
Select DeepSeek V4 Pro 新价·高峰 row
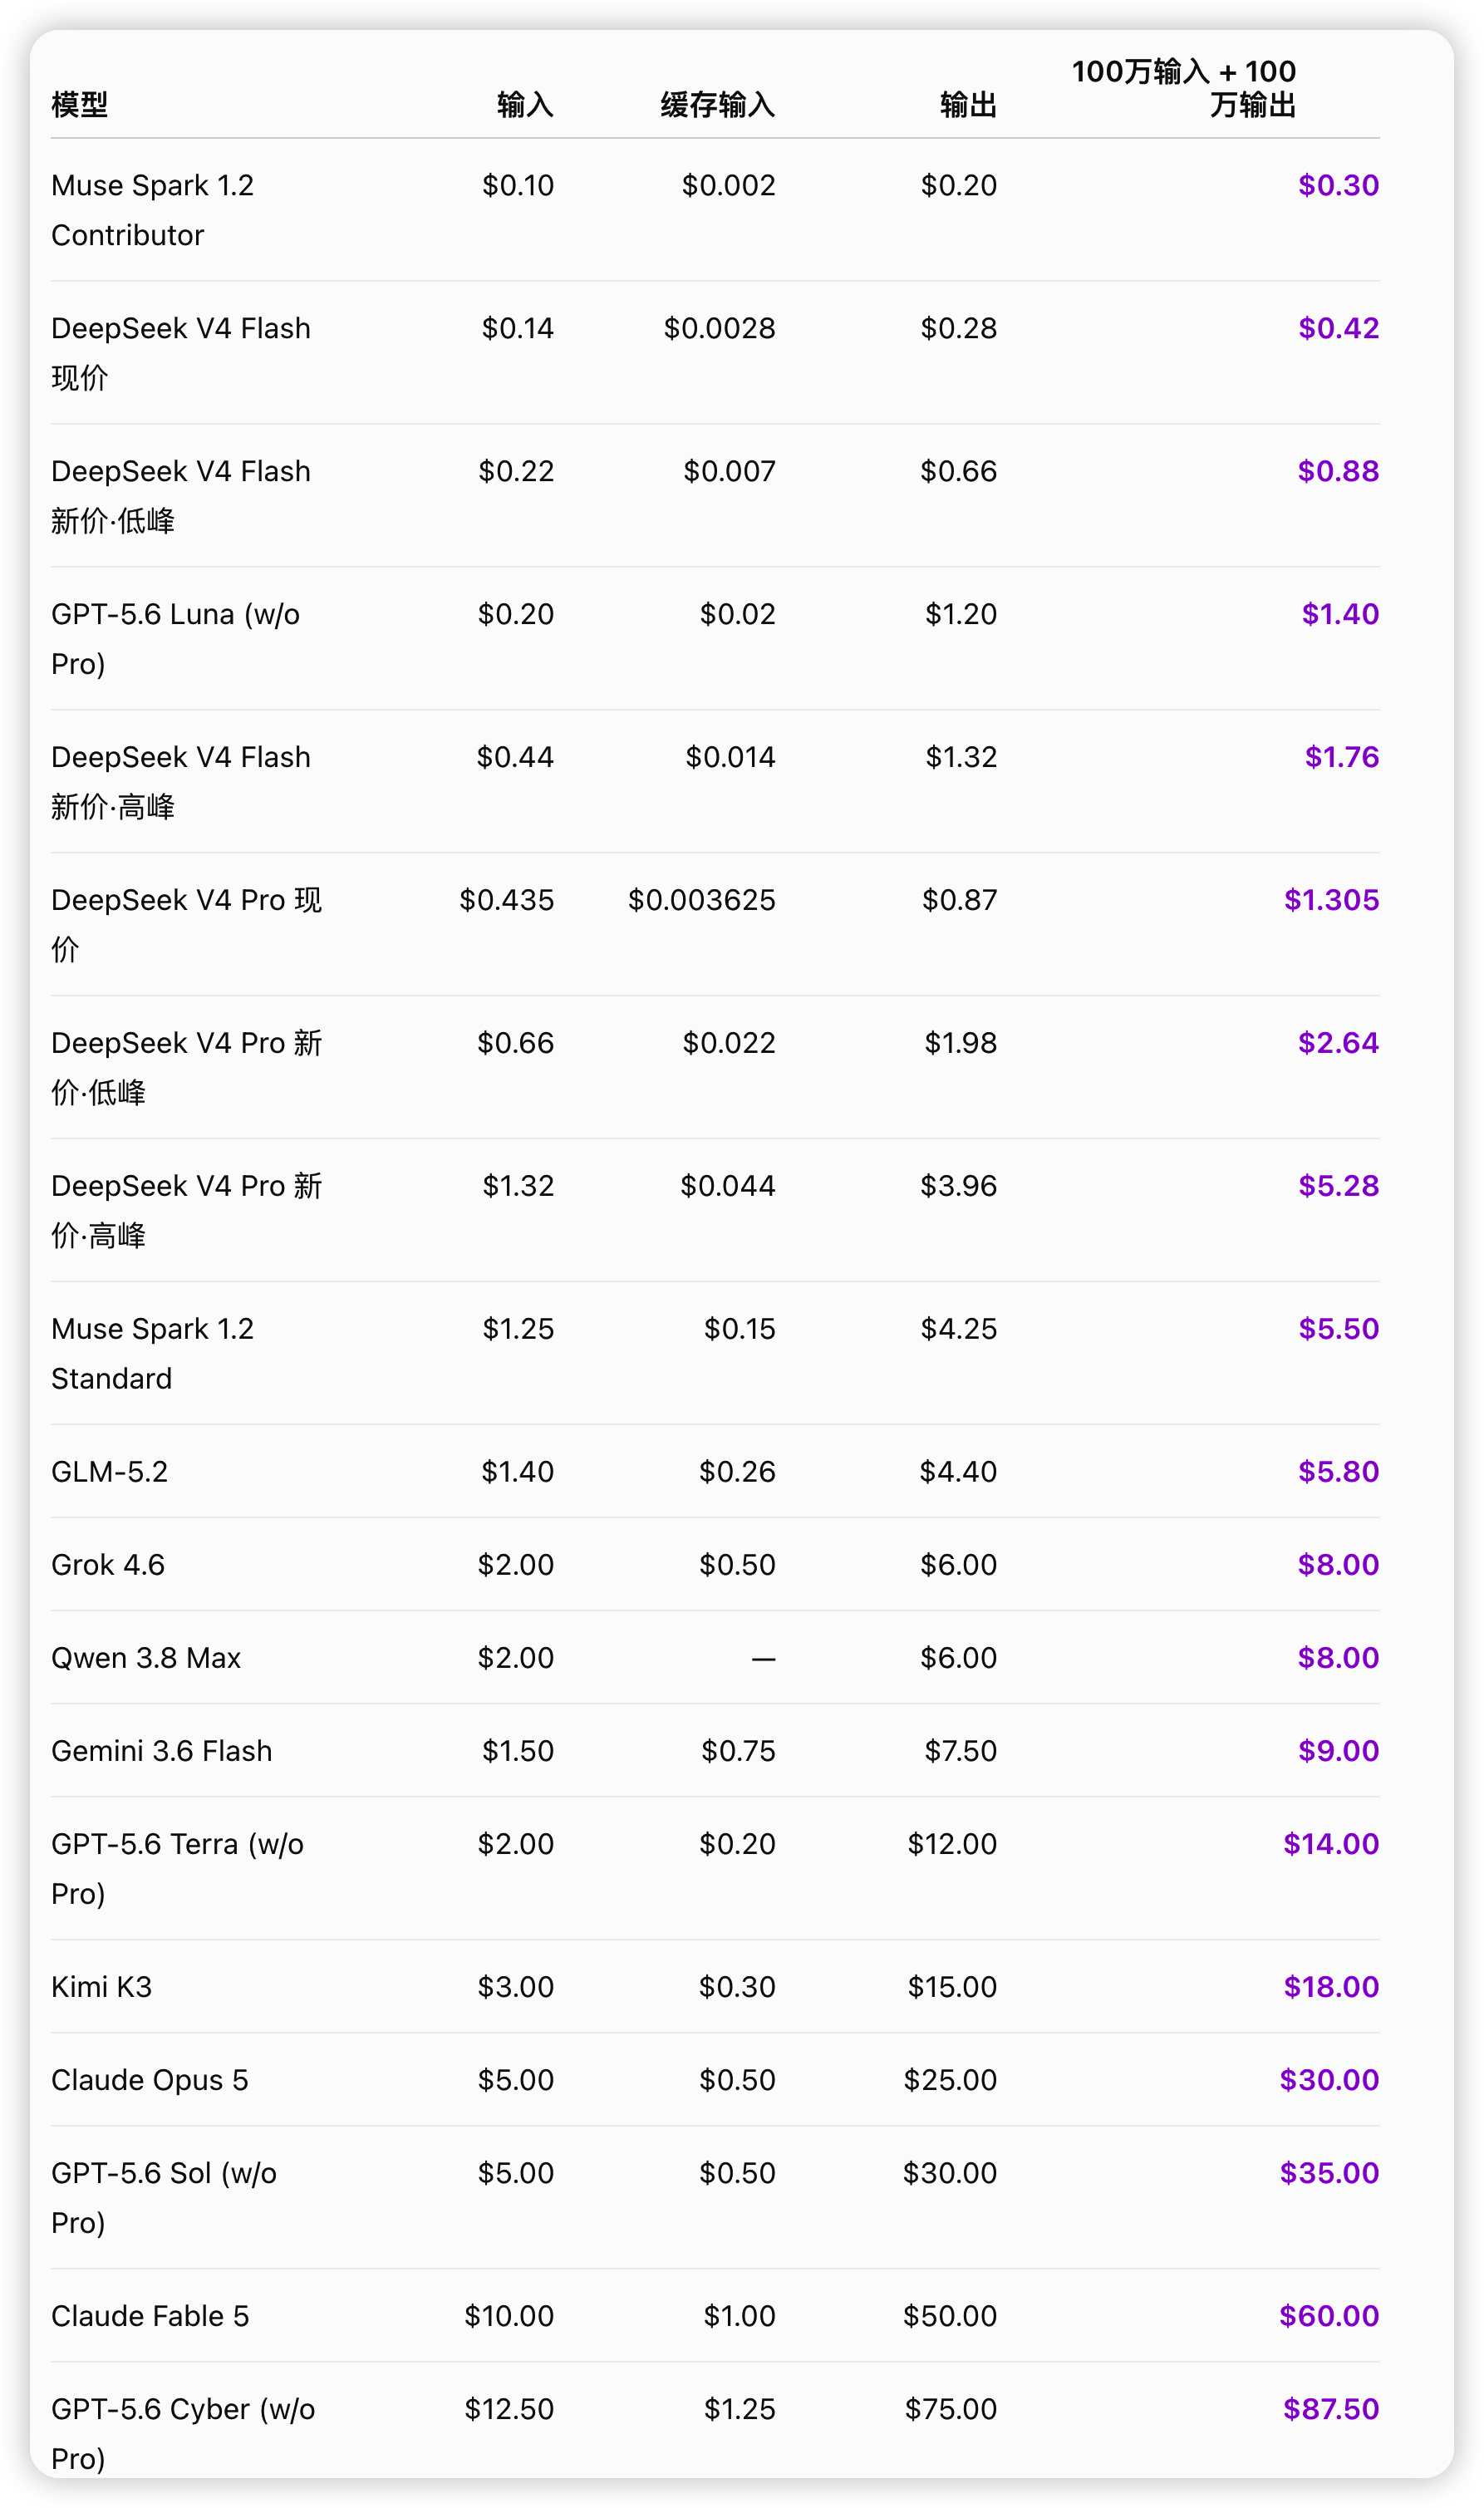[x=715, y=1211]
